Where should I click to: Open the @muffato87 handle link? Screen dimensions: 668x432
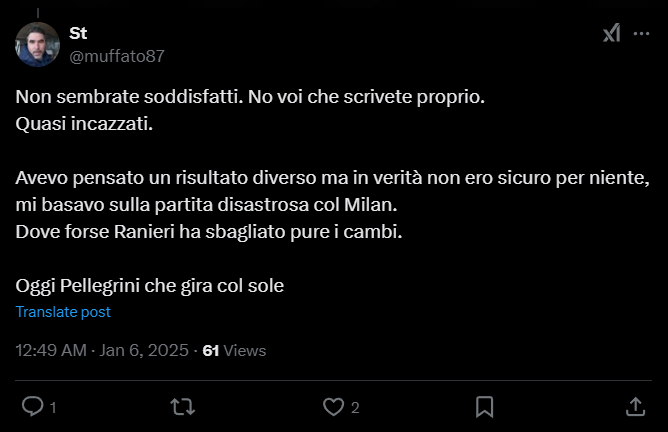[116, 55]
